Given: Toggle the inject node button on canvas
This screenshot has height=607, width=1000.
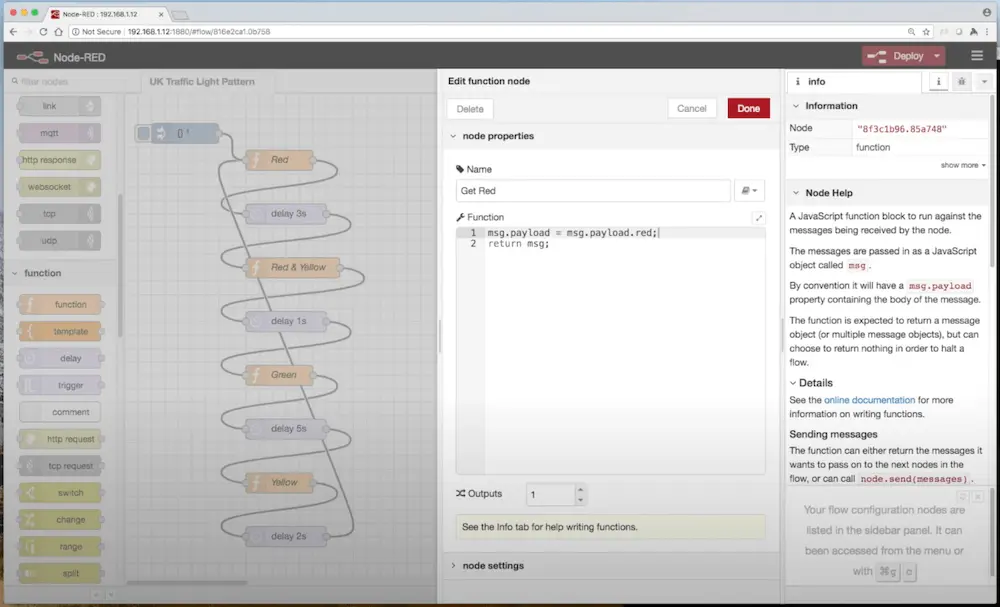Looking at the screenshot, I should (x=144, y=133).
